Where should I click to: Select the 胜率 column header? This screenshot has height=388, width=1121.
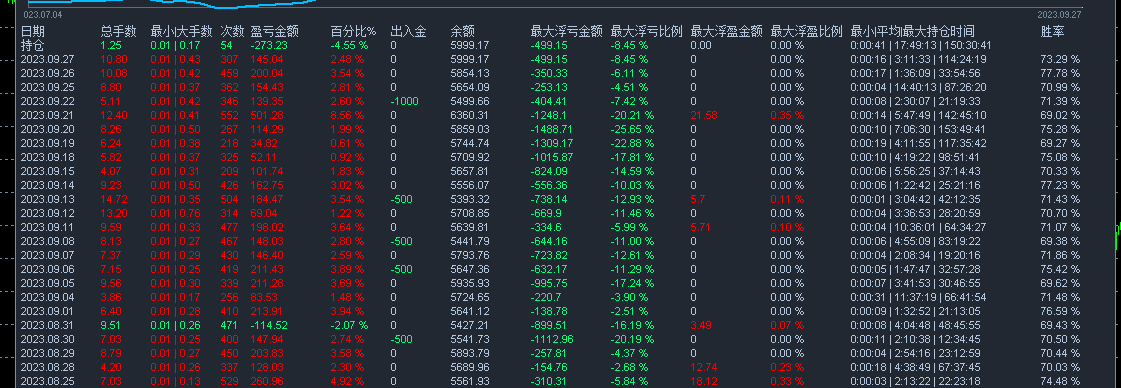(1052, 31)
